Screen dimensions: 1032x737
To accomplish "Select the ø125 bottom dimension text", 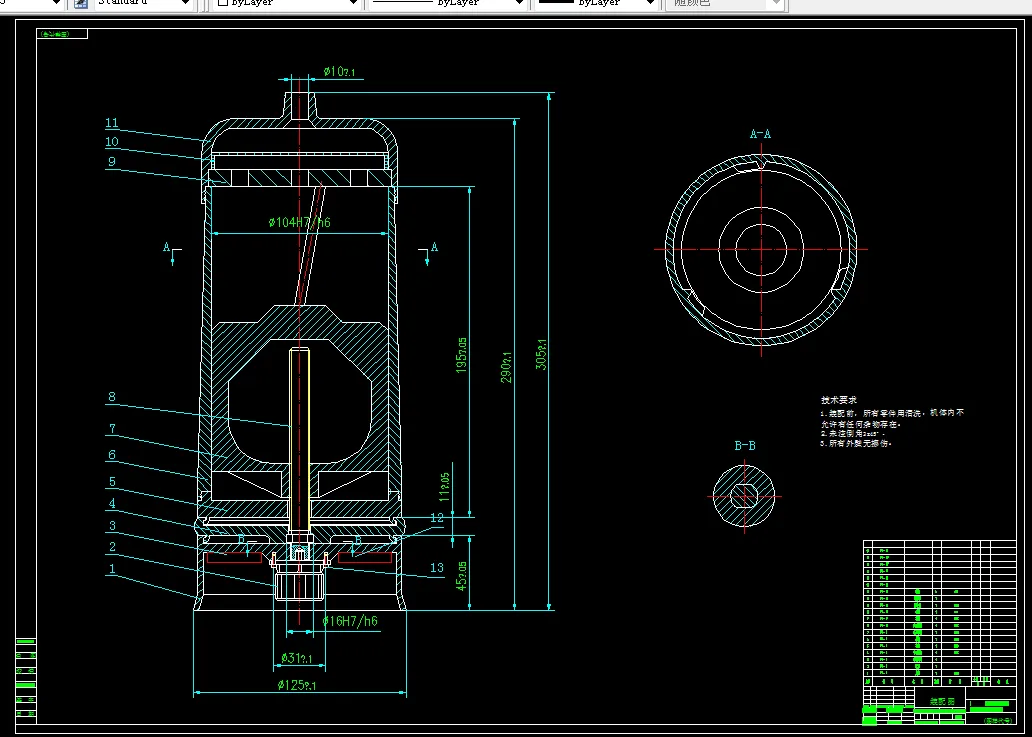I will tap(299, 685).
